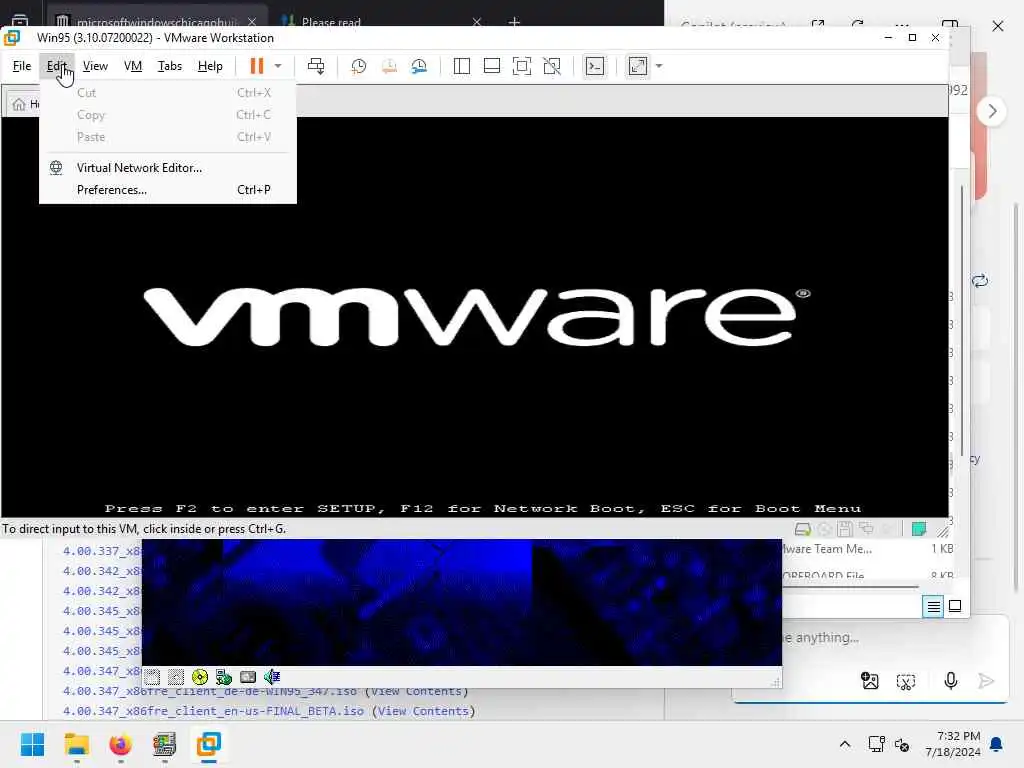Open the Windows Start menu
The image size is (1024, 768).
click(32, 744)
